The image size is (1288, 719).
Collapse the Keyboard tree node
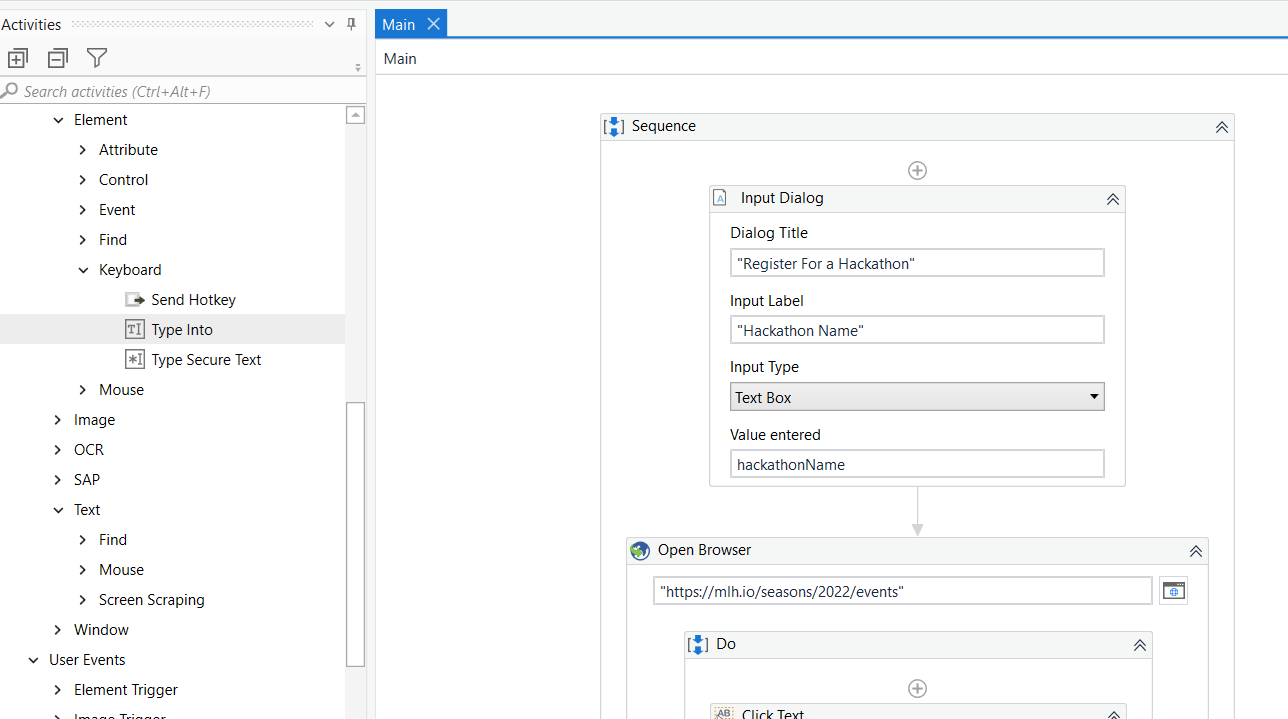point(83,270)
